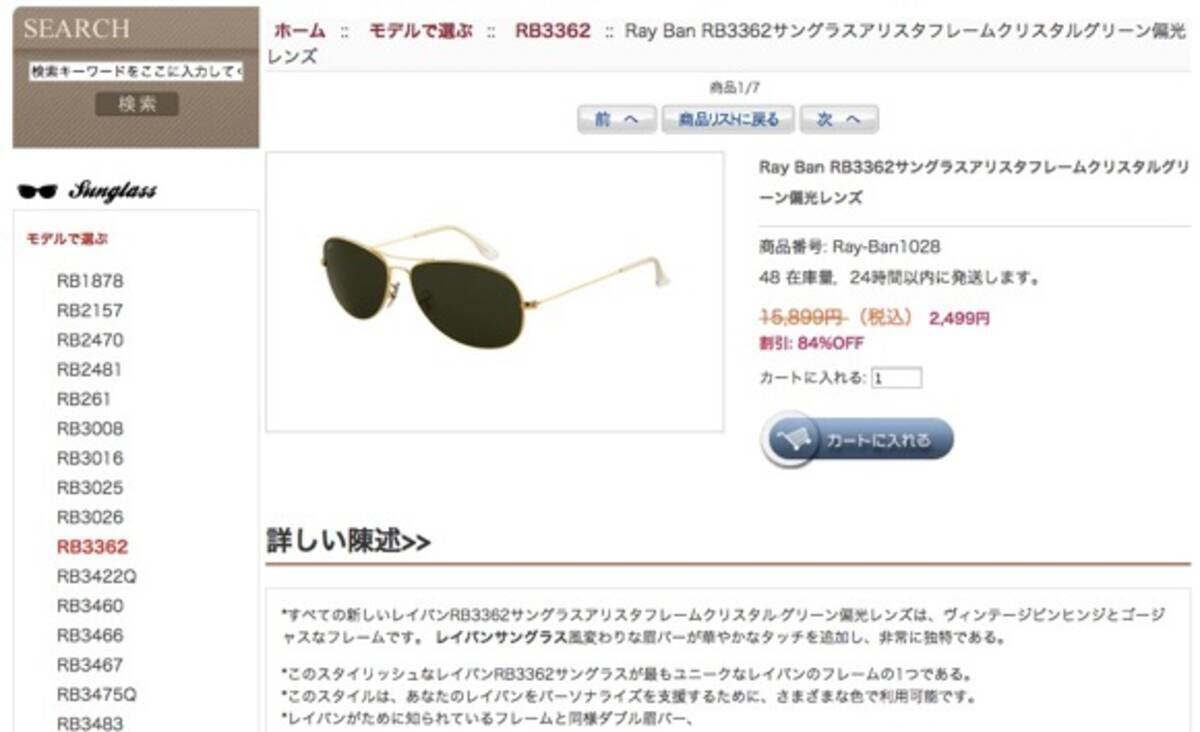Select RB3422Q in model list
1200x732 pixels.
pyautogui.click(x=97, y=576)
